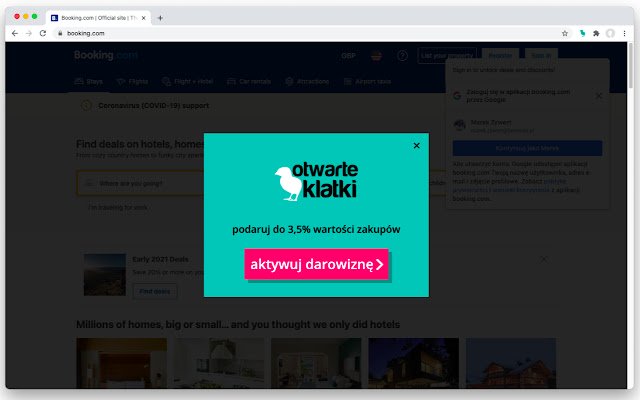Open a new browser tab
Screen dimensions: 640x400
160,18
